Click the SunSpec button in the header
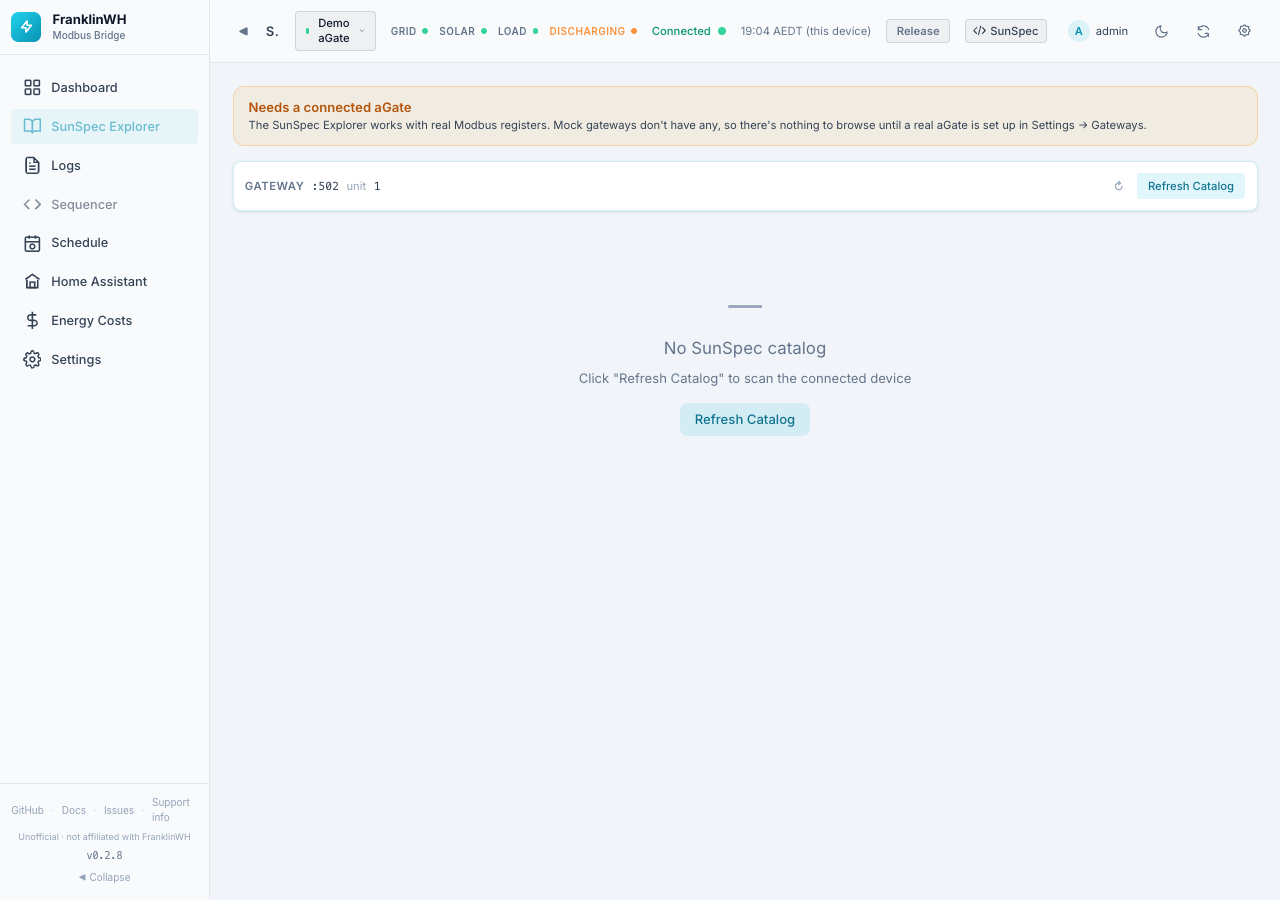1280x900 pixels. 1006,31
